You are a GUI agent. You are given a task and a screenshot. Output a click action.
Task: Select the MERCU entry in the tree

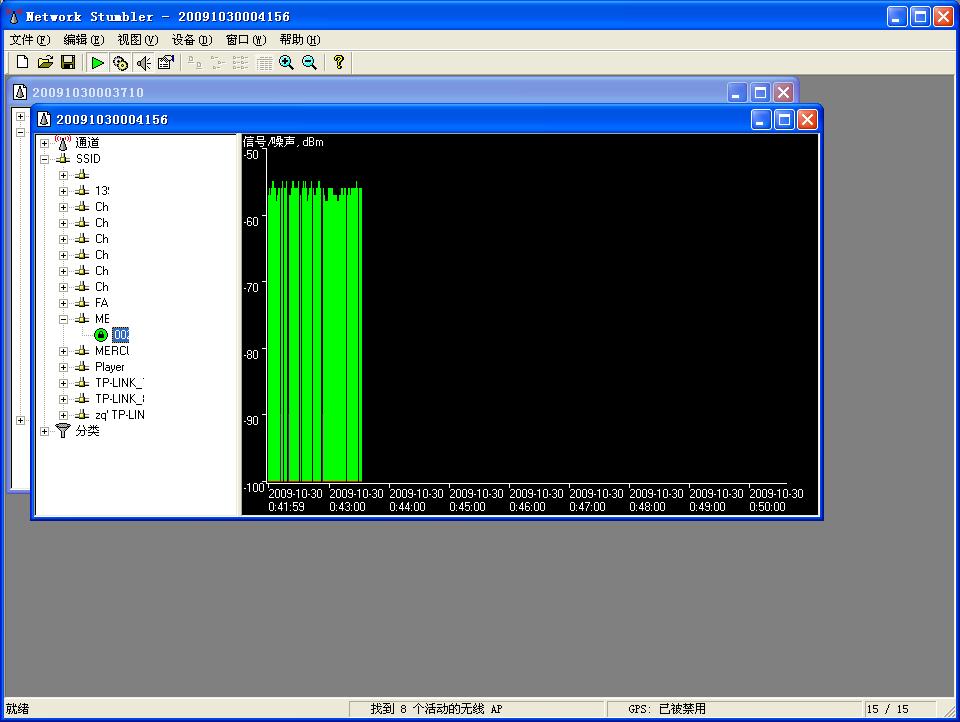pos(112,351)
